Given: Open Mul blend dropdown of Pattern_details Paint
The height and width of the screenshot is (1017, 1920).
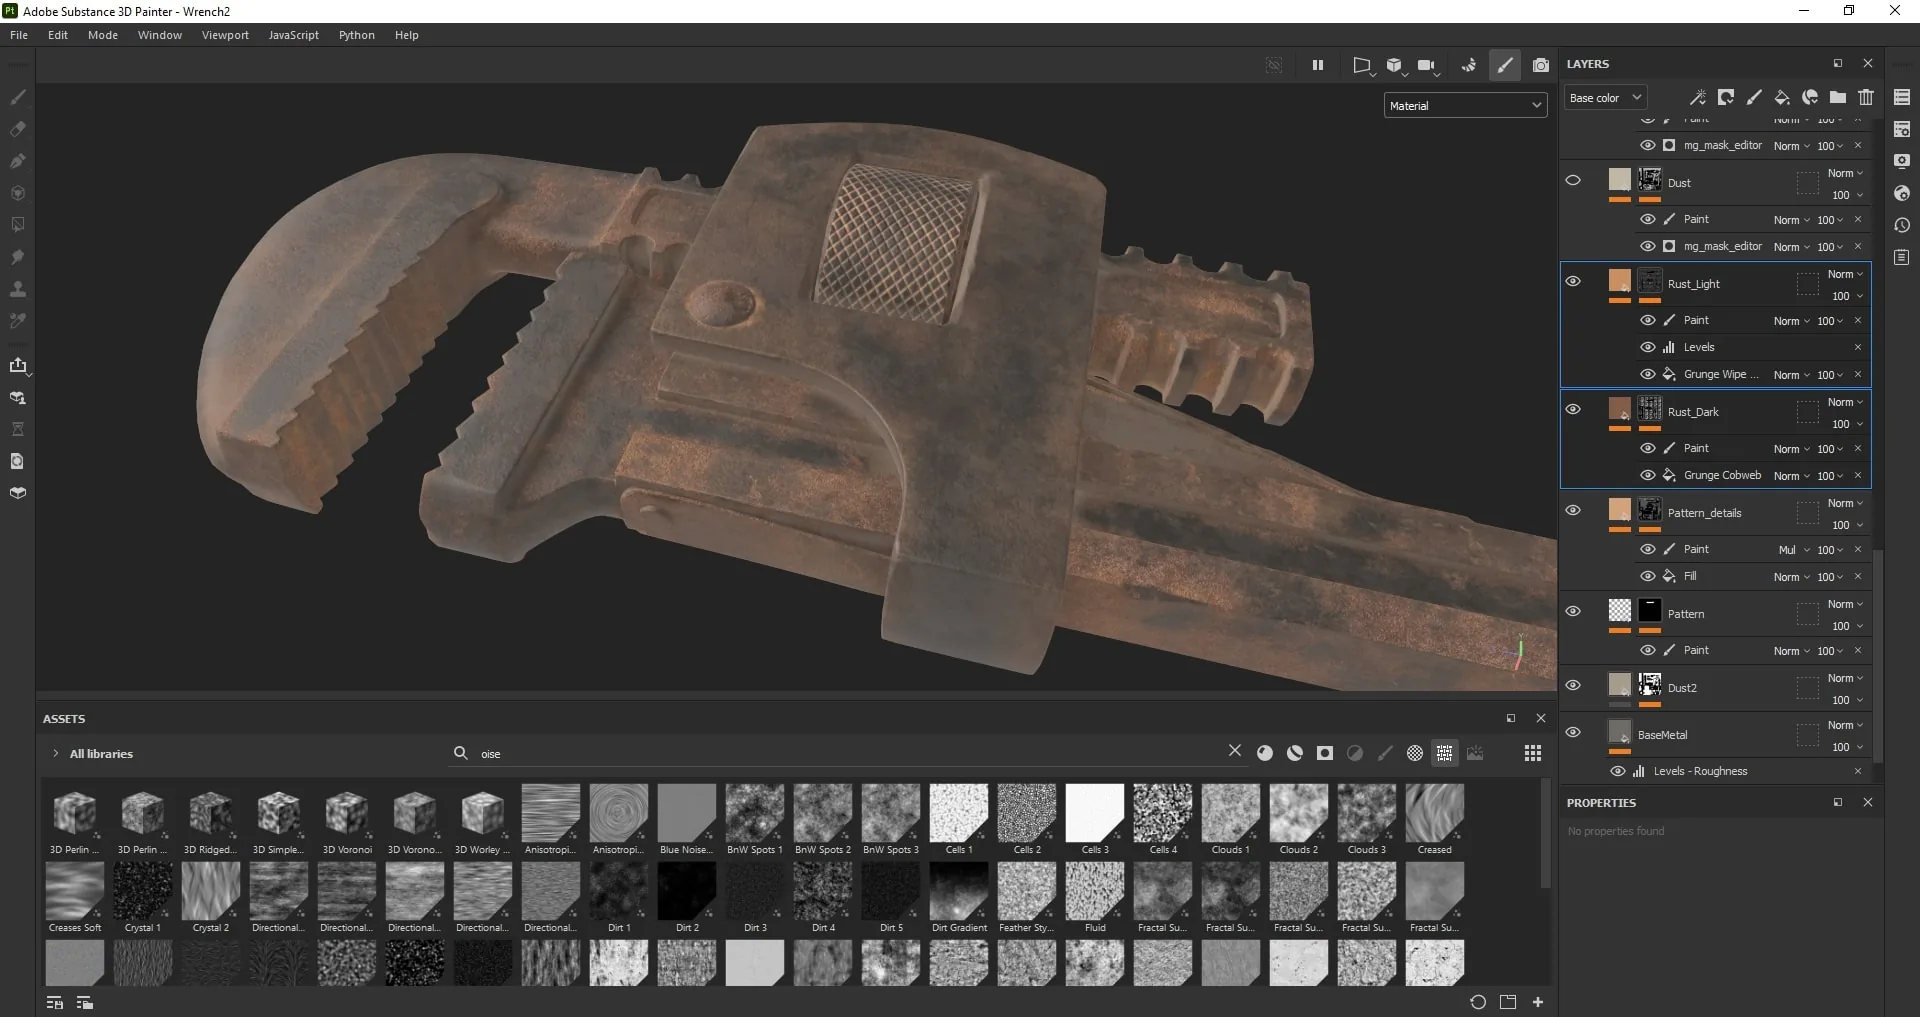Looking at the screenshot, I should click(1793, 550).
